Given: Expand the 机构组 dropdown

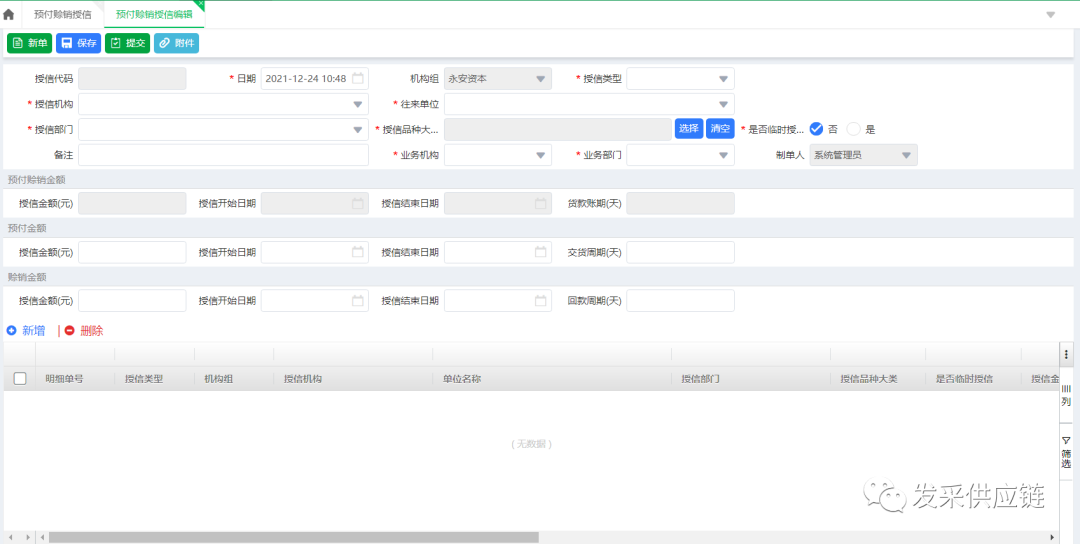Looking at the screenshot, I should coord(541,79).
